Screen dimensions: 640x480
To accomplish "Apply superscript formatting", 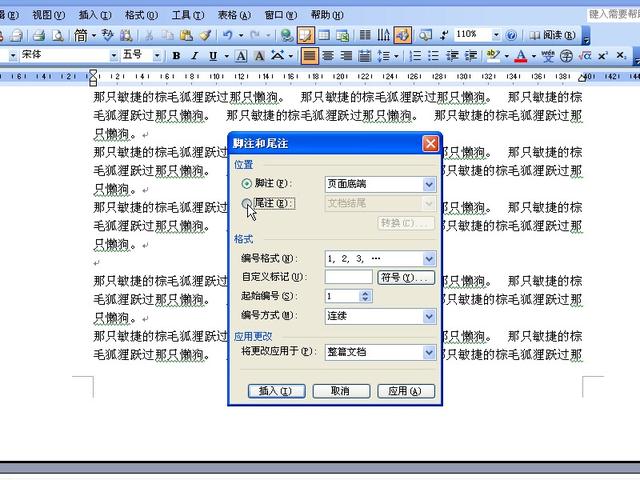I will point(603,56).
